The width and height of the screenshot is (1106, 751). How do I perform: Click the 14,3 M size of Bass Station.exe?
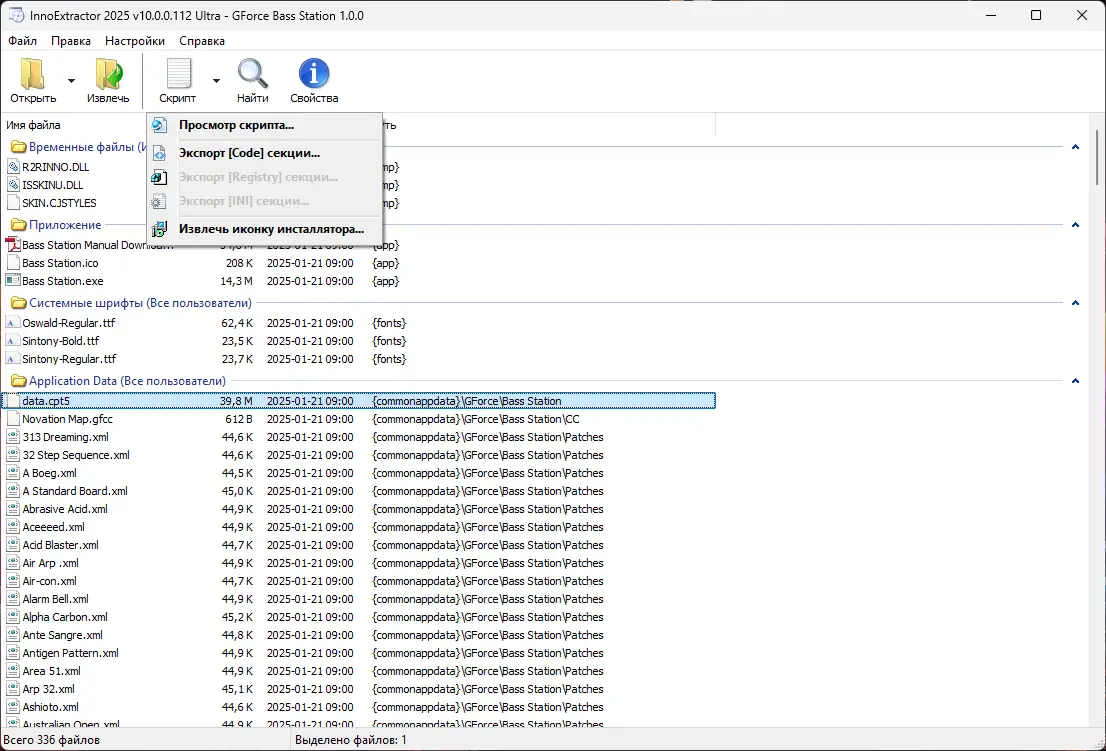point(236,281)
